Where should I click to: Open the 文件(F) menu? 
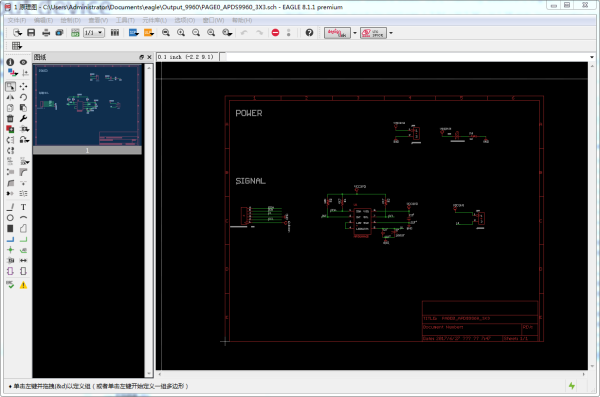(x=17, y=20)
